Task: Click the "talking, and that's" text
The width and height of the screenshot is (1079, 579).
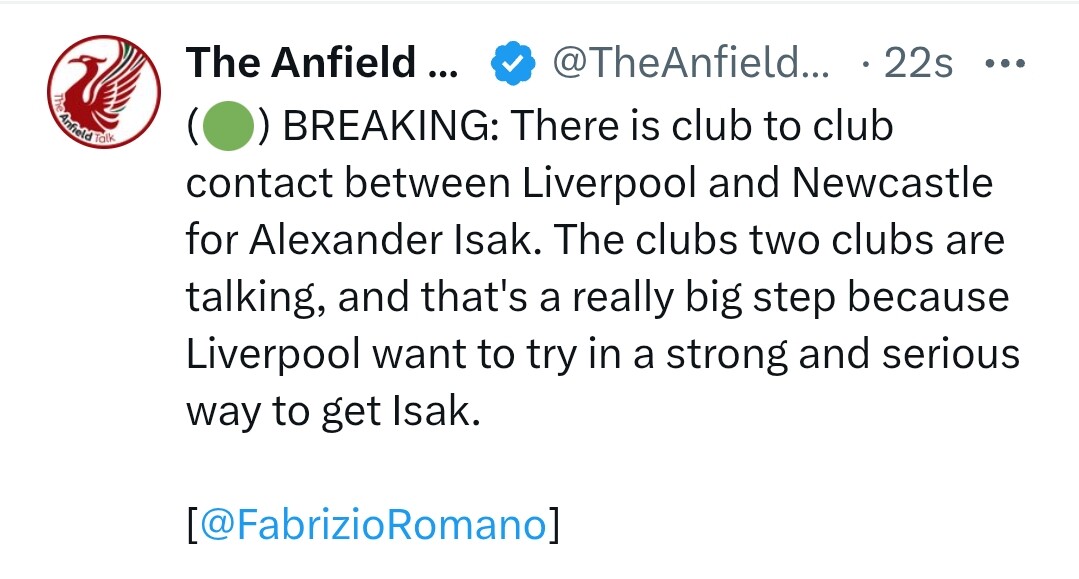Action: [341, 298]
